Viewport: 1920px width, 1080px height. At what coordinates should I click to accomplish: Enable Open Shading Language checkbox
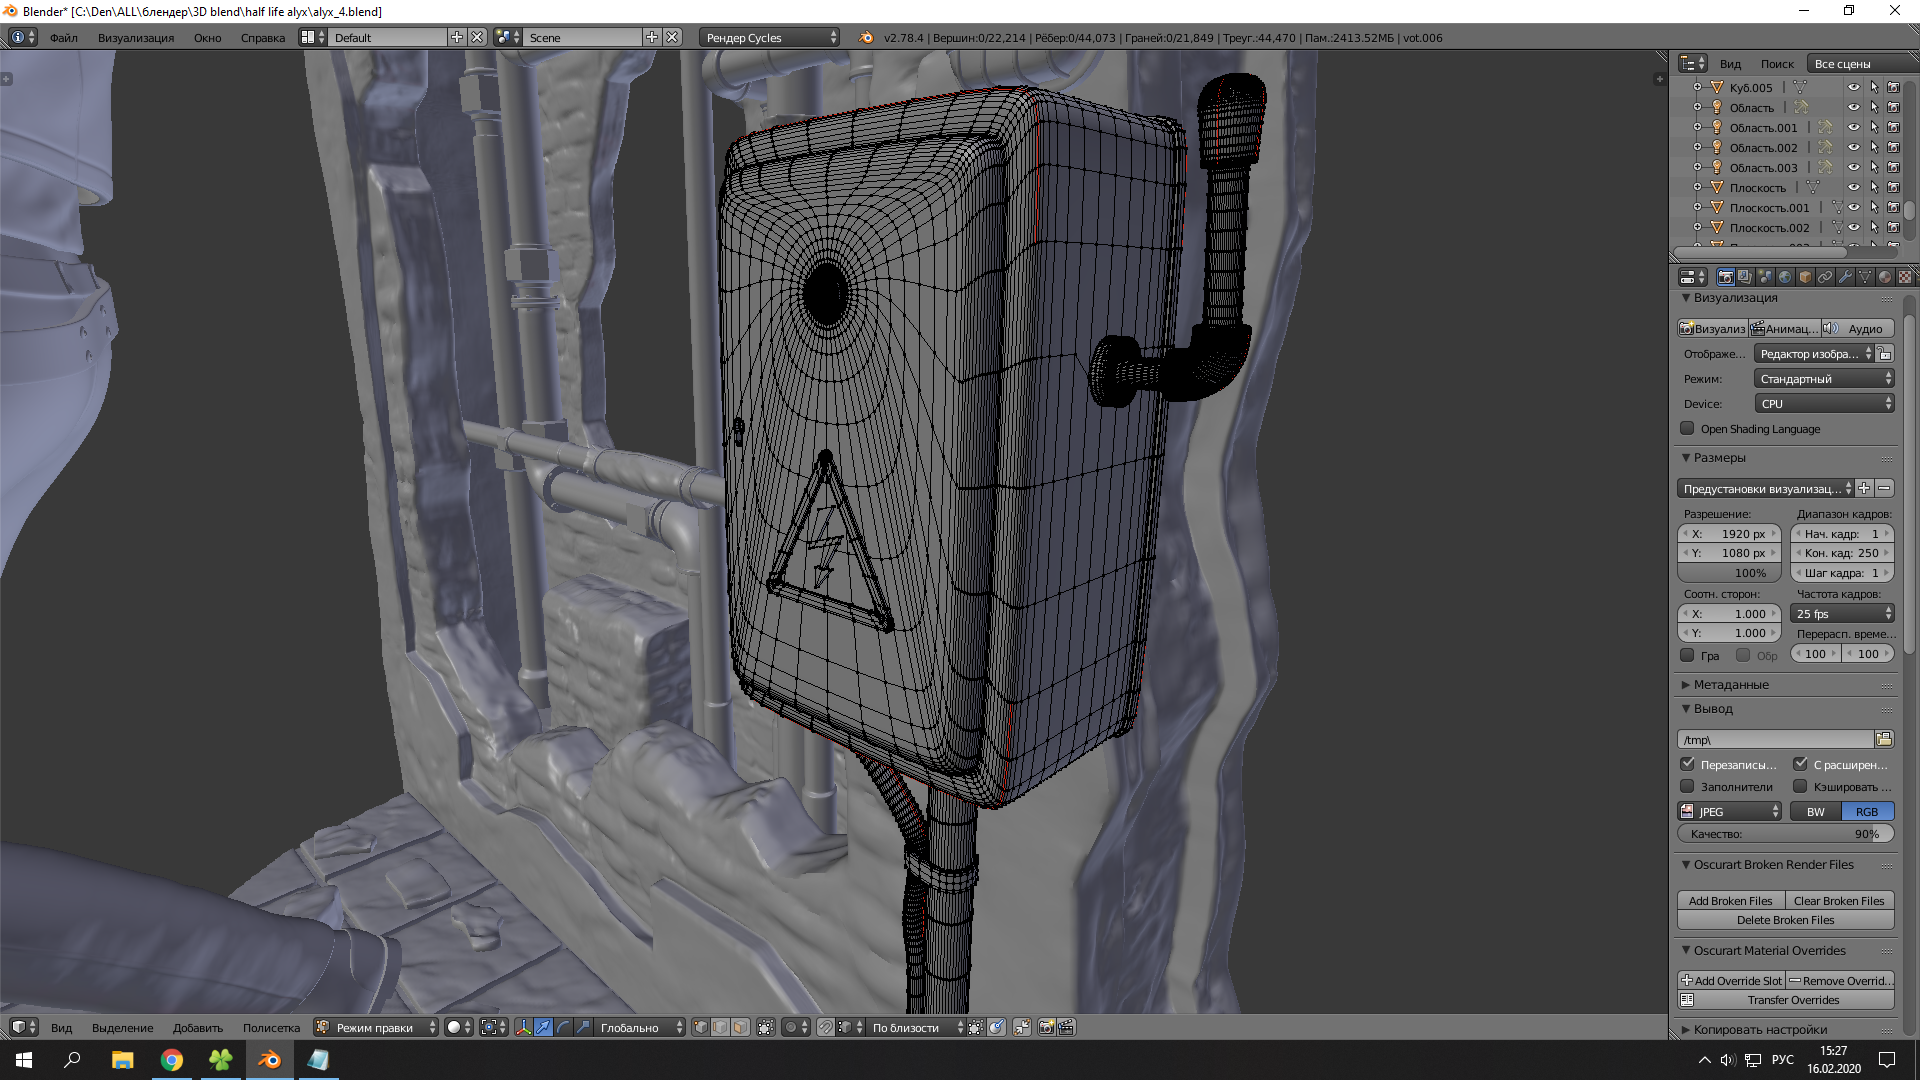click(x=1688, y=429)
